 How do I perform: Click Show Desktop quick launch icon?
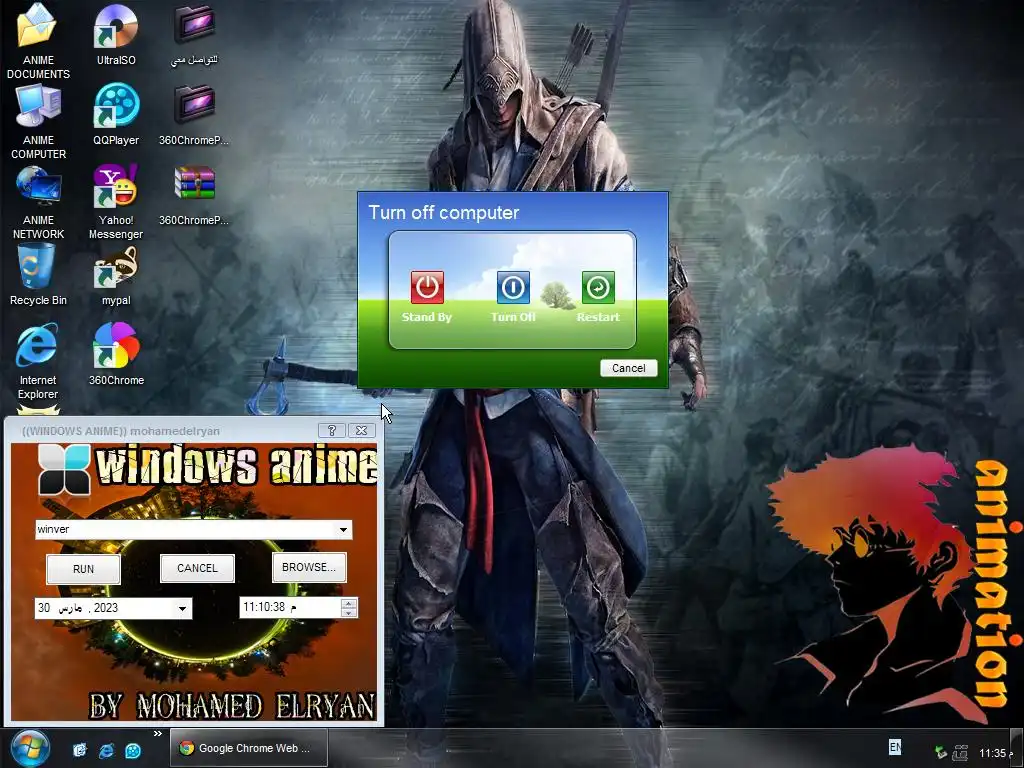80,750
